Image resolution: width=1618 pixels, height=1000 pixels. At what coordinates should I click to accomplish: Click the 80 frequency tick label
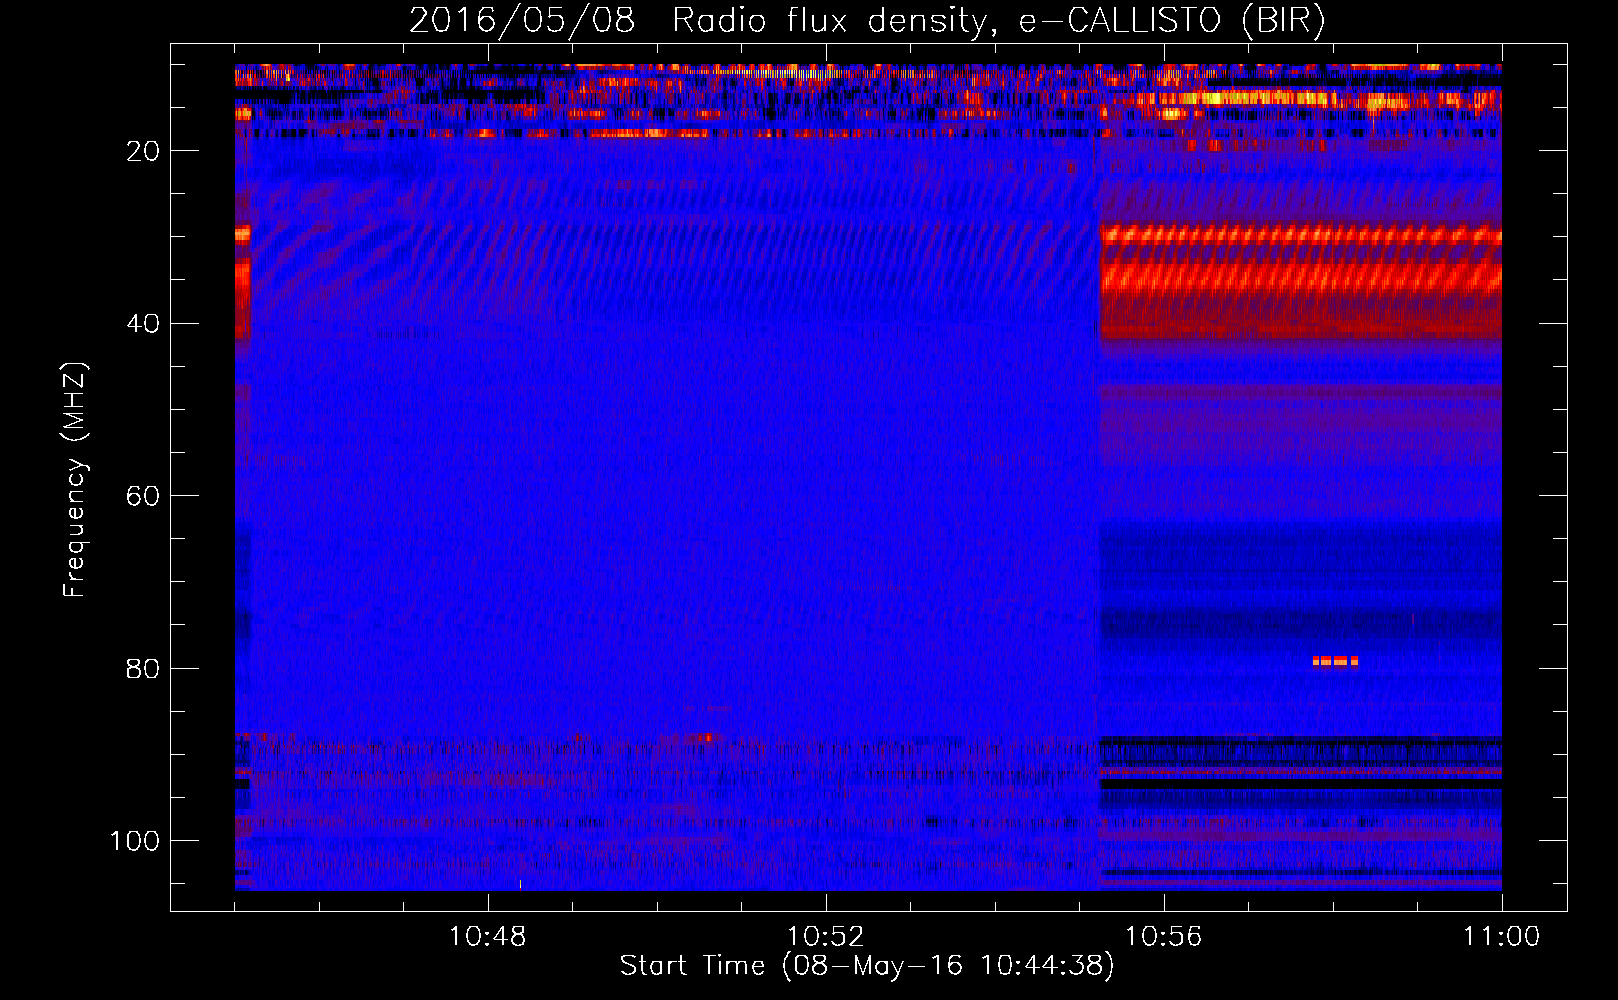click(143, 669)
